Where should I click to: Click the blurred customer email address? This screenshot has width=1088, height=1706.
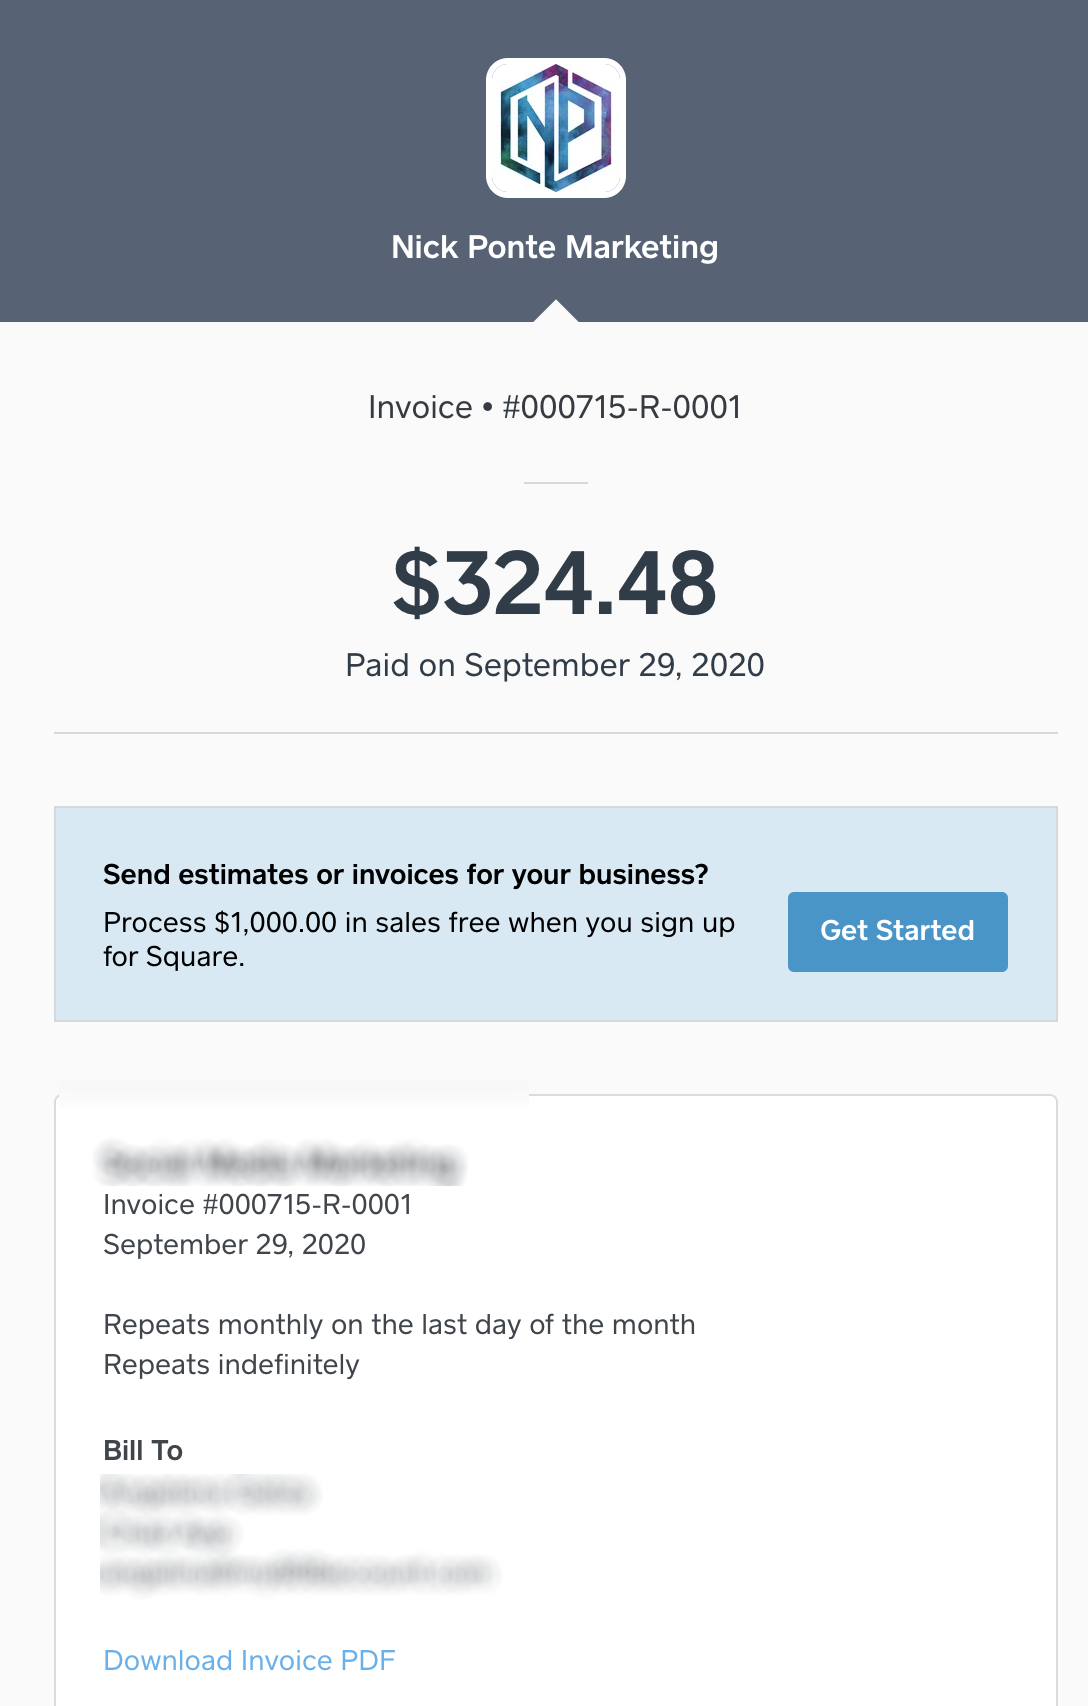(297, 1572)
